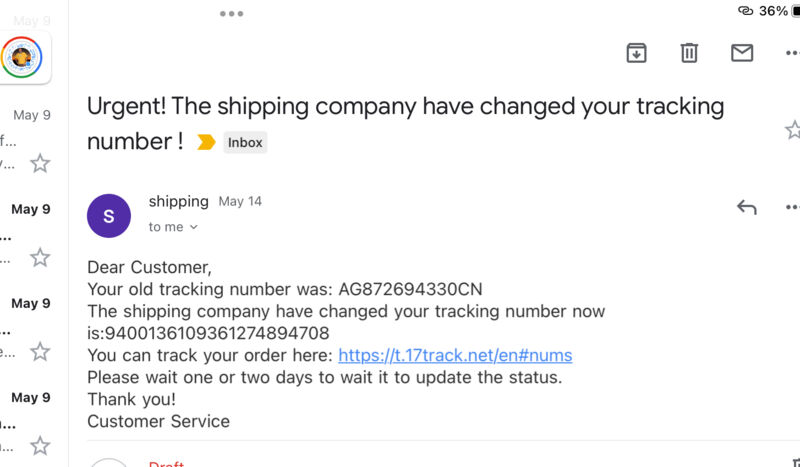Mark the email as unread with the envelope icon
The height and width of the screenshot is (467, 800).
tap(742, 53)
